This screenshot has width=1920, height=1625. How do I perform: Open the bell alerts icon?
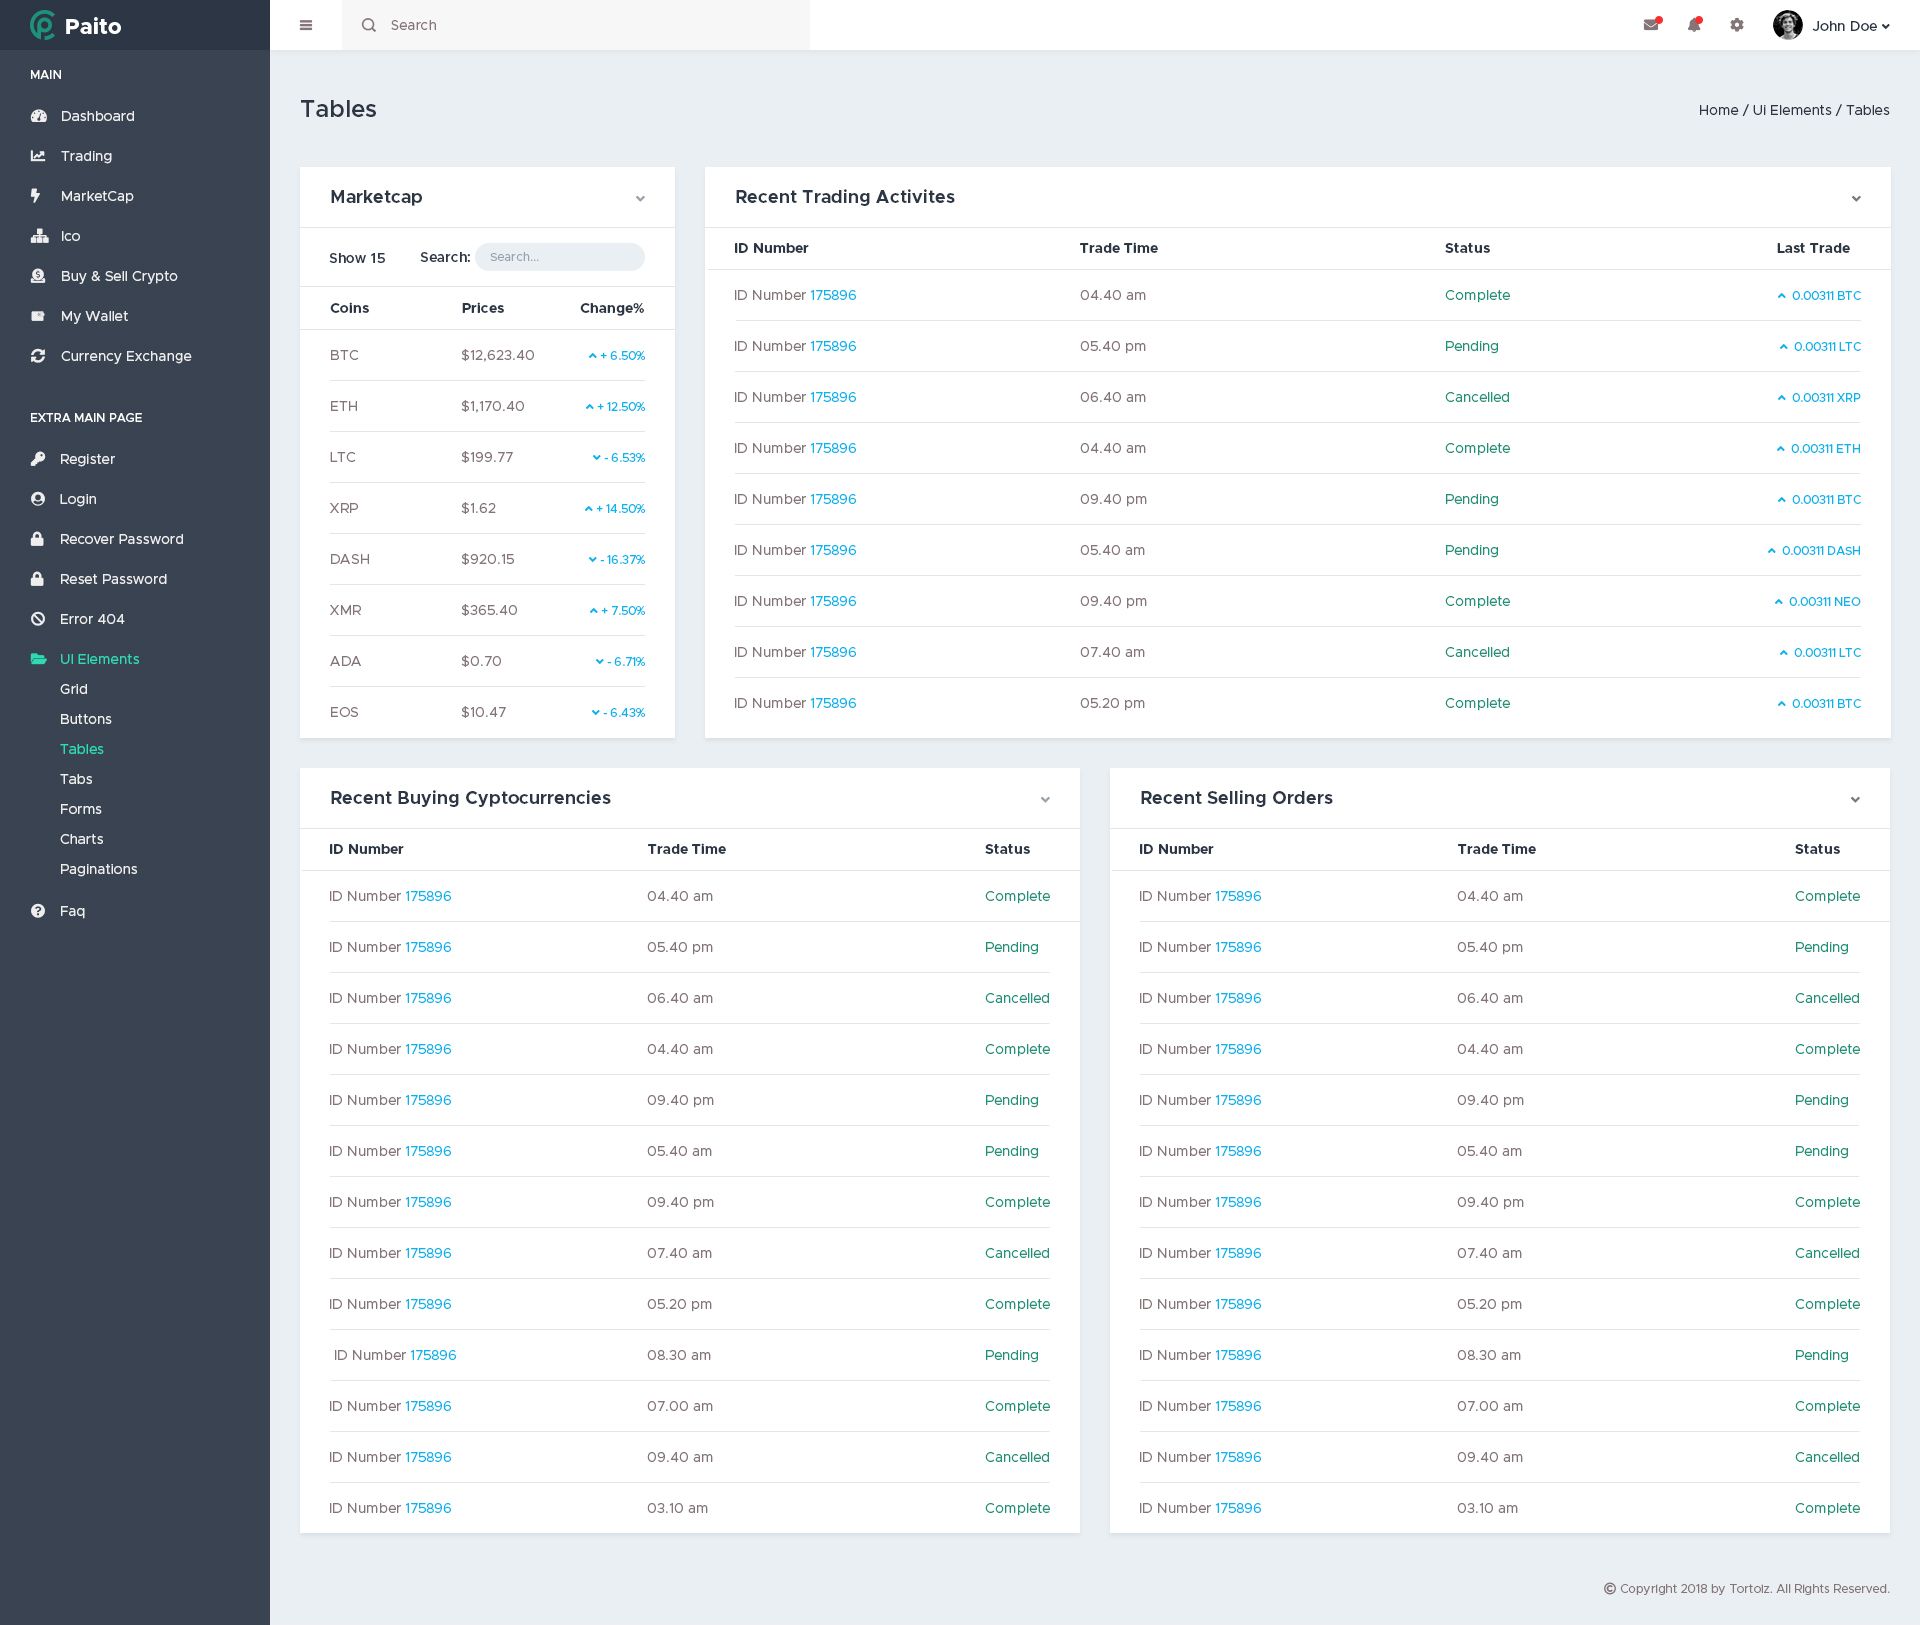(1694, 25)
